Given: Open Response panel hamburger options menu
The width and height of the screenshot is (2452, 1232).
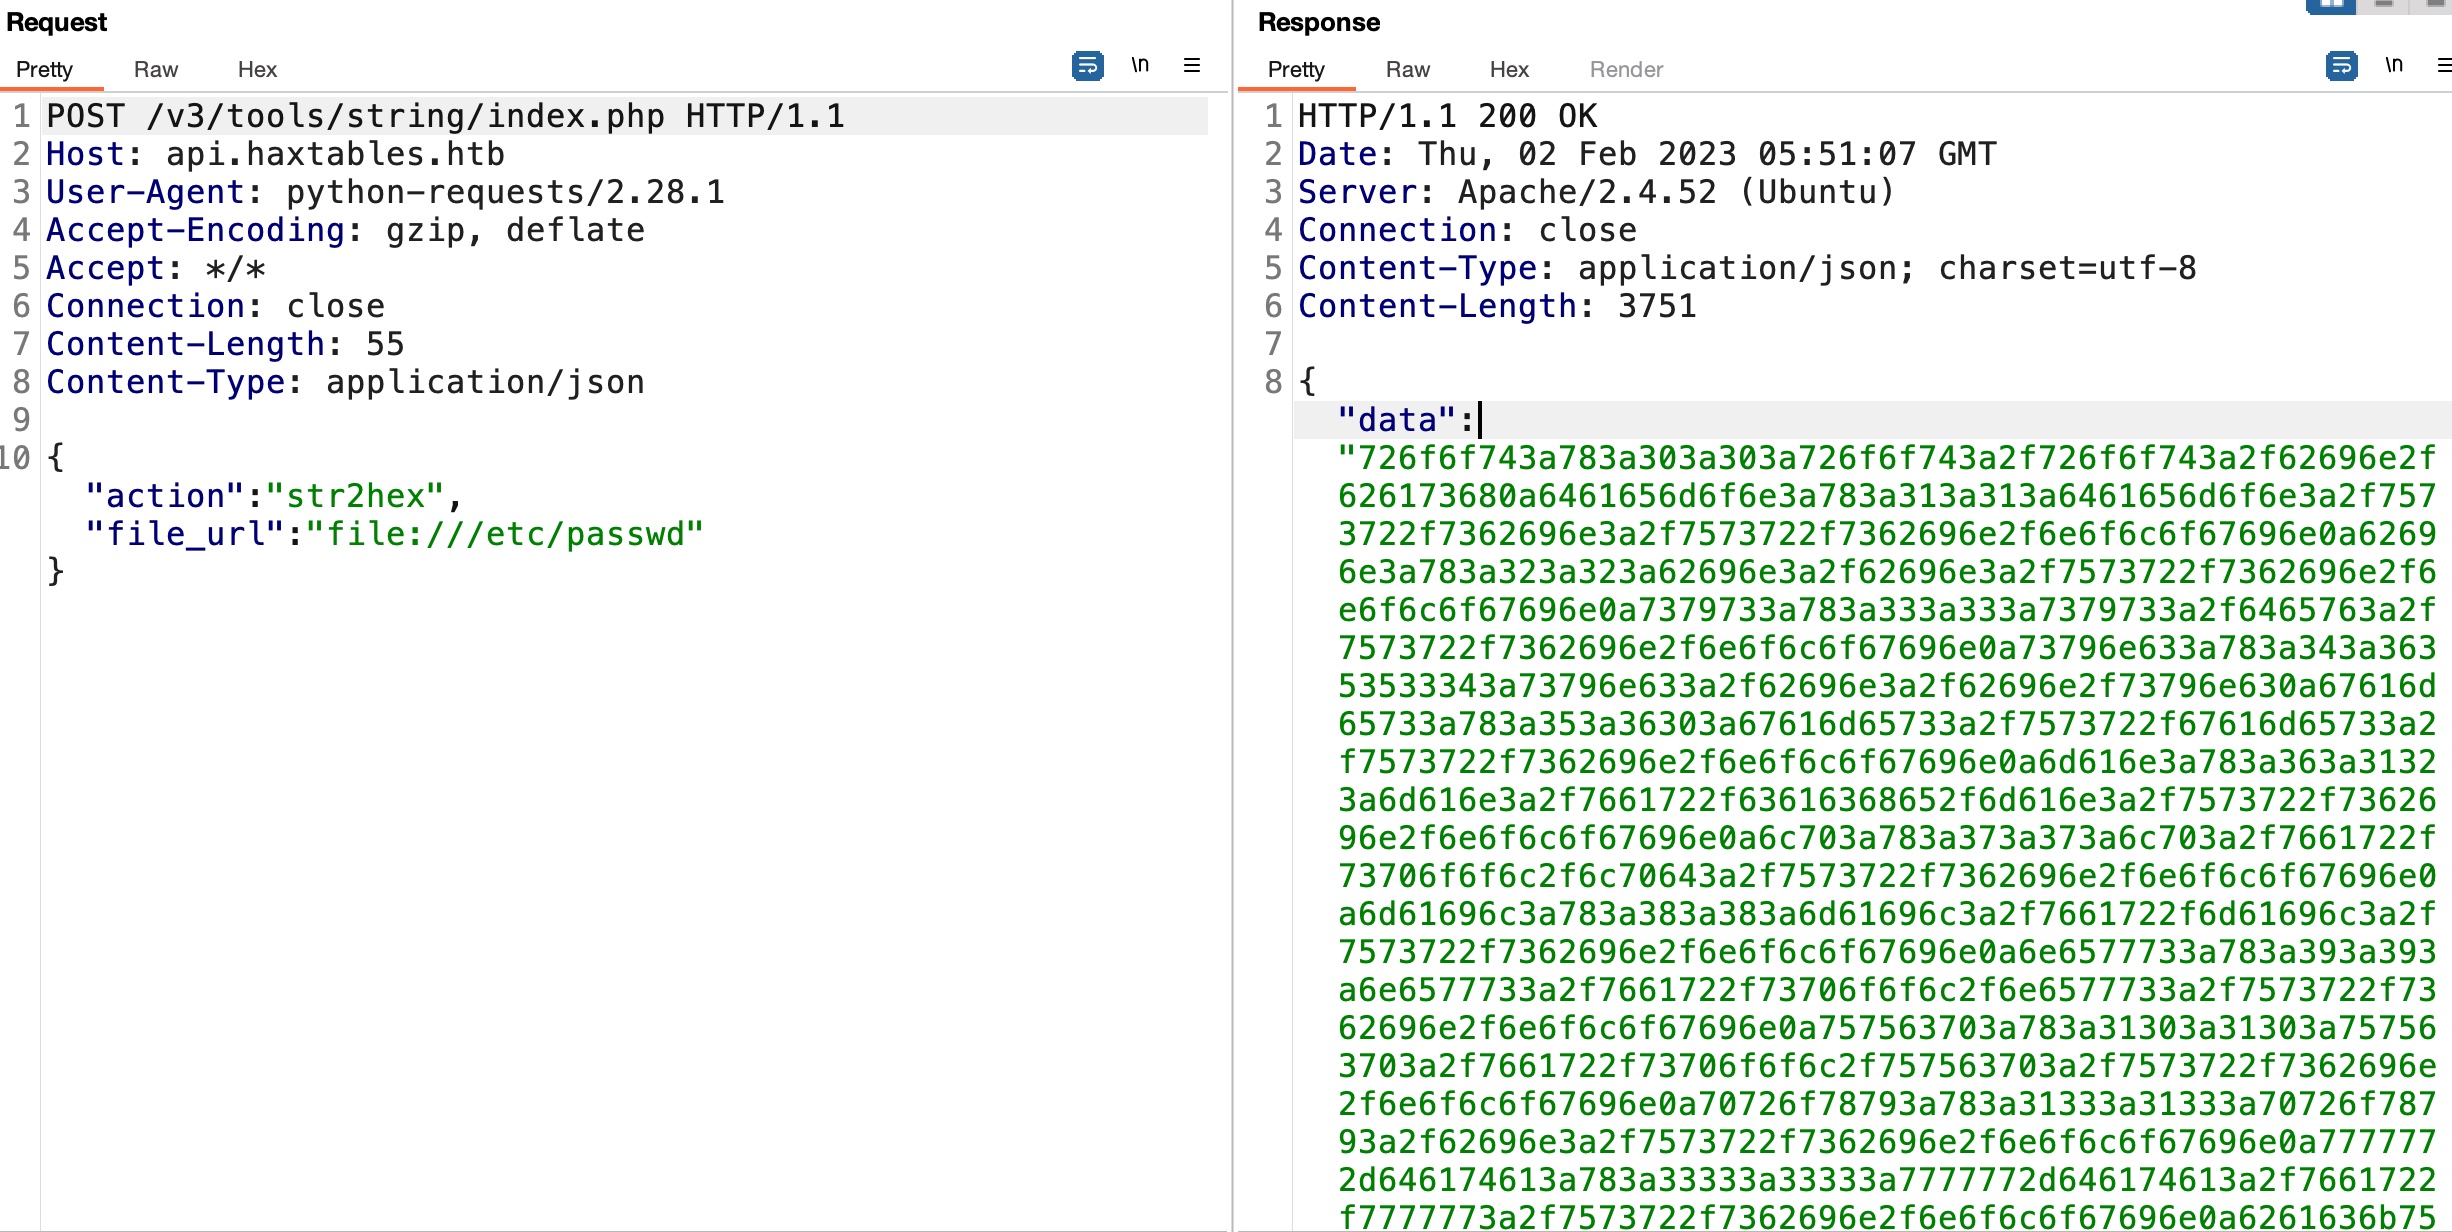Looking at the screenshot, I should 2443,66.
